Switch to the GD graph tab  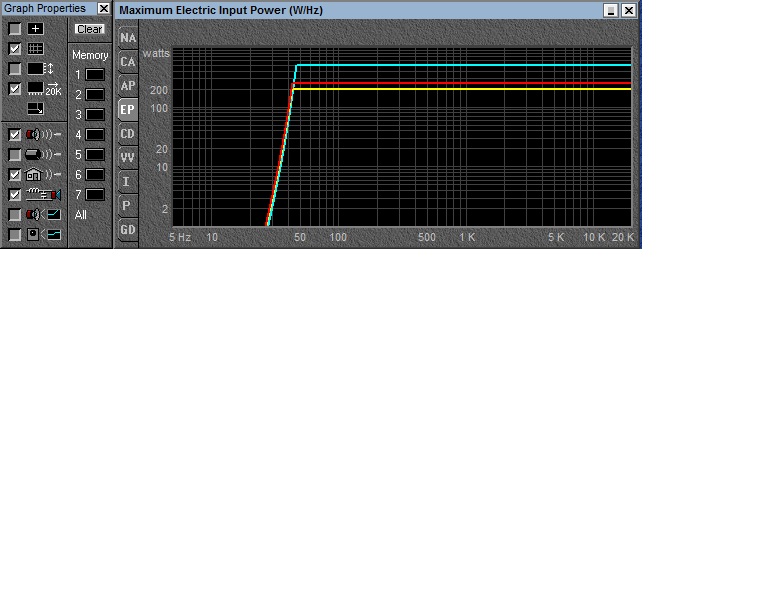(128, 230)
